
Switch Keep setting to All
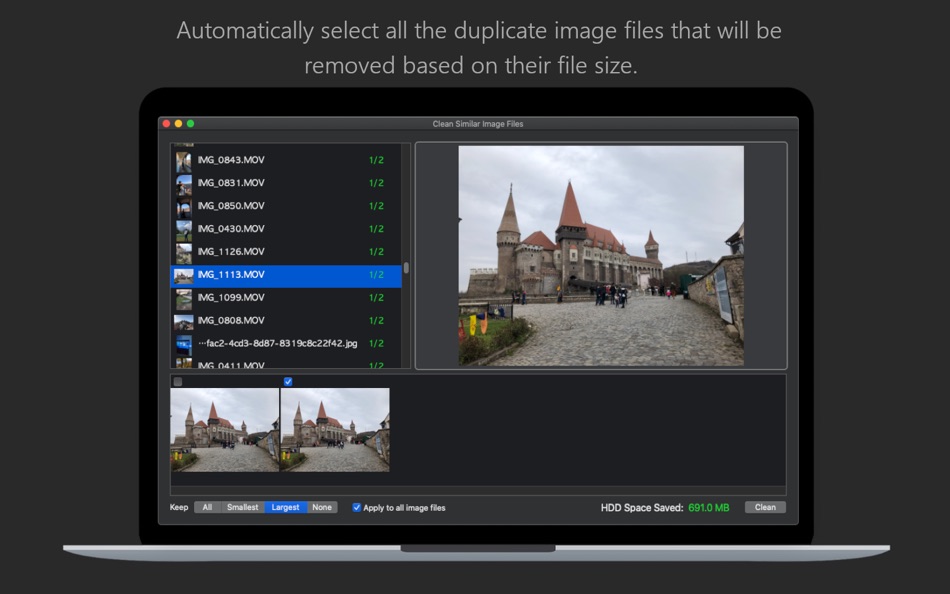208,507
